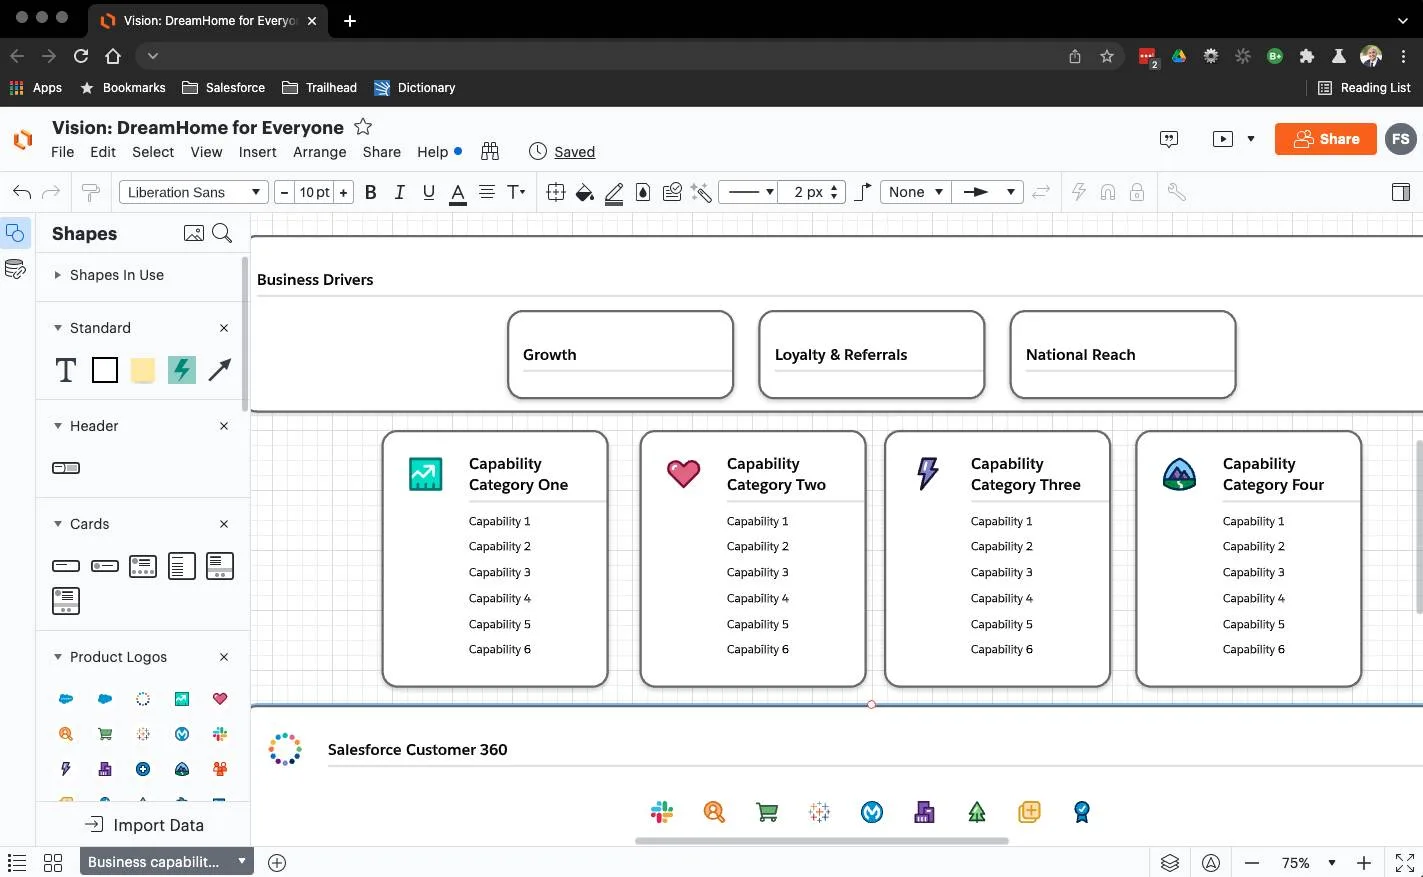Viewport: 1423px width, 877px height.
Task: Search shapes with the magnifier icon
Action: coord(223,233)
